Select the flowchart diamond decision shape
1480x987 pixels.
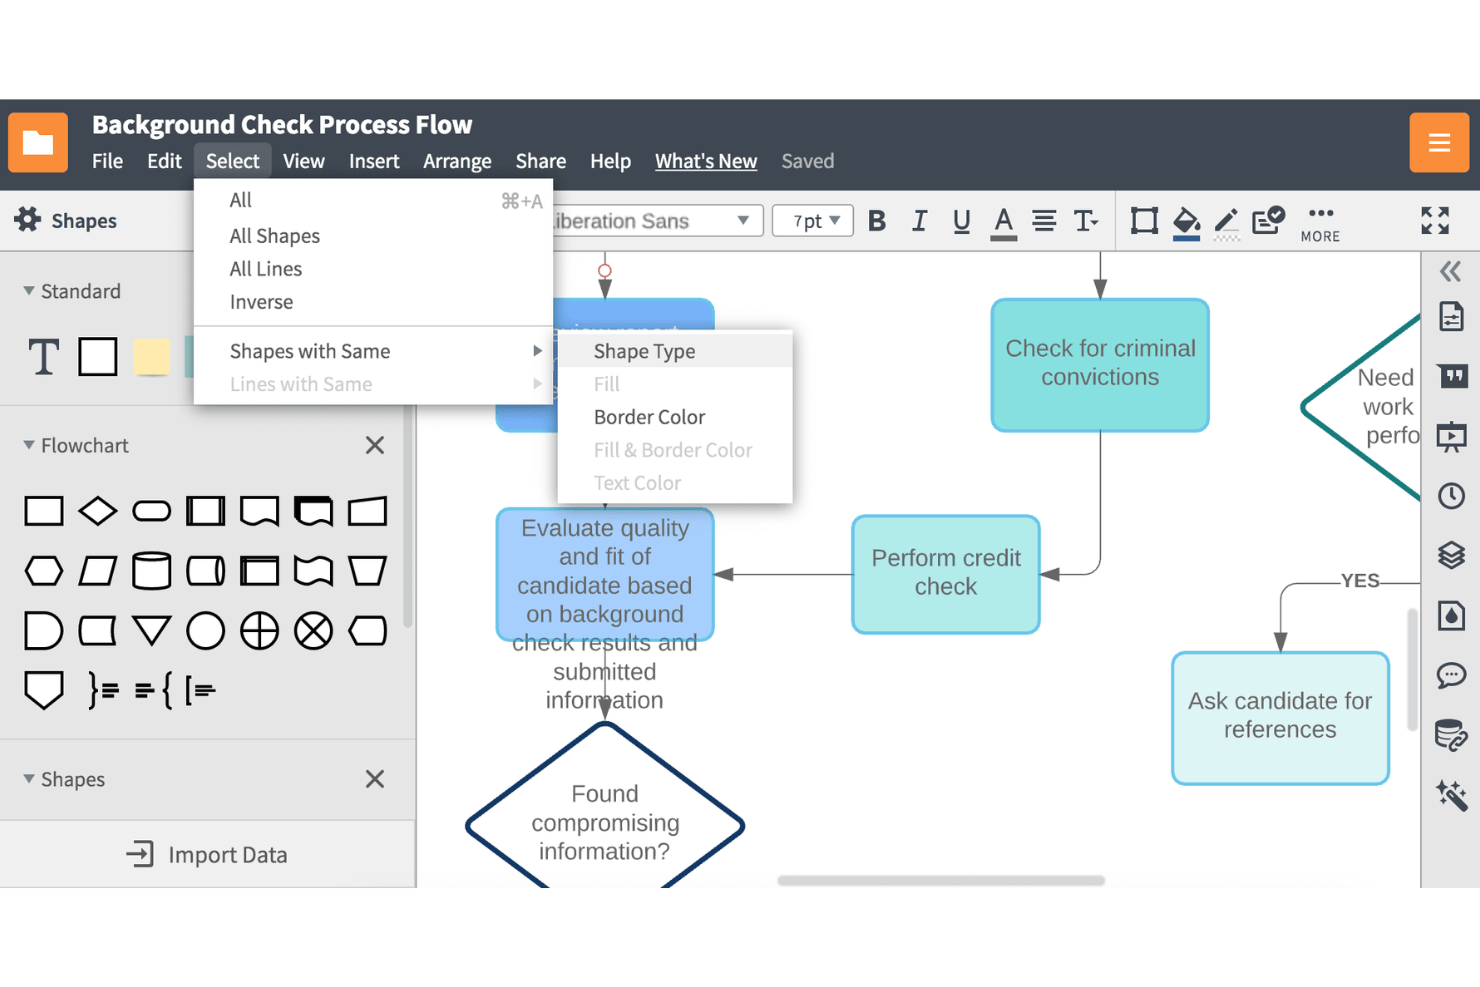(97, 511)
